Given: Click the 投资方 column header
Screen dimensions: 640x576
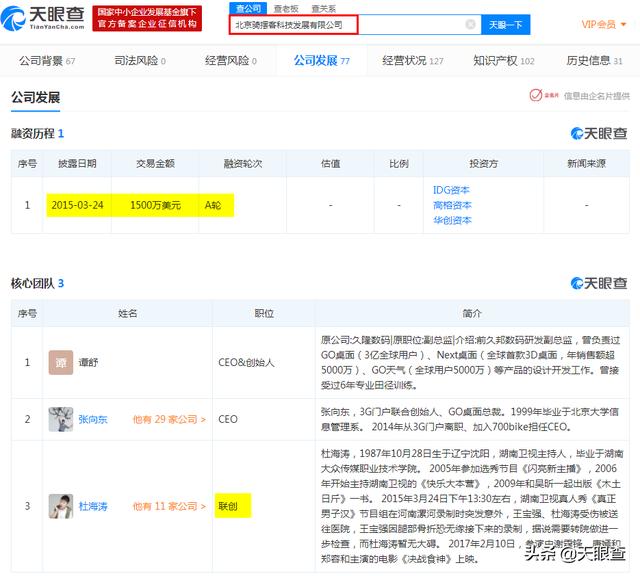Looking at the screenshot, I should 483,164.
